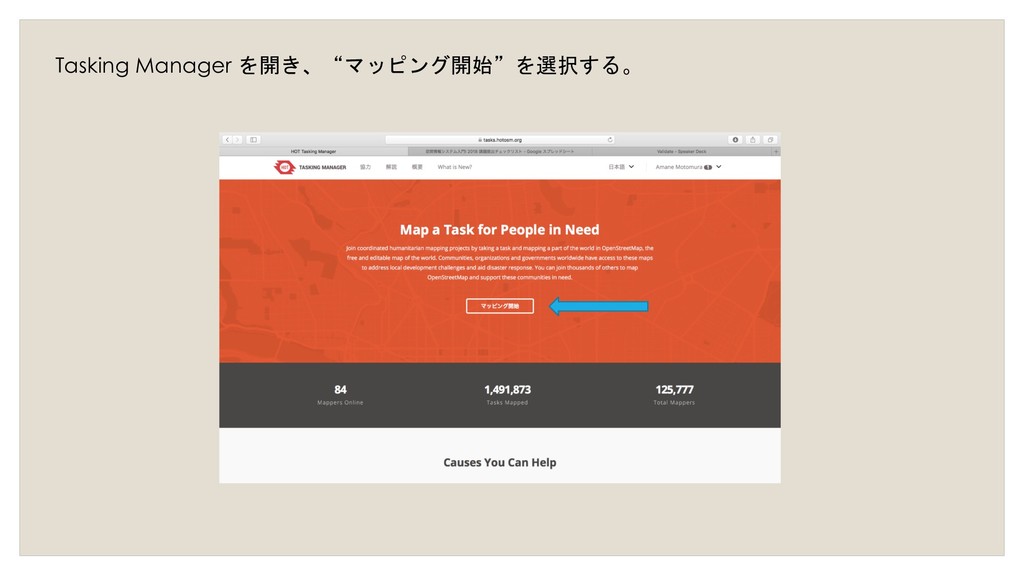The image size is (1024, 576).
Task: Click the new tab plus icon
Action: point(776,152)
